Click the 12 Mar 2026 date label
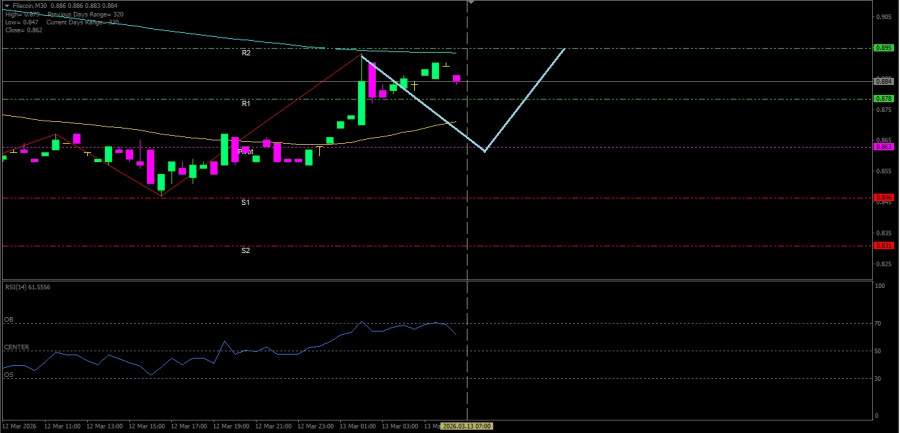The image size is (900, 433). (x=18, y=427)
